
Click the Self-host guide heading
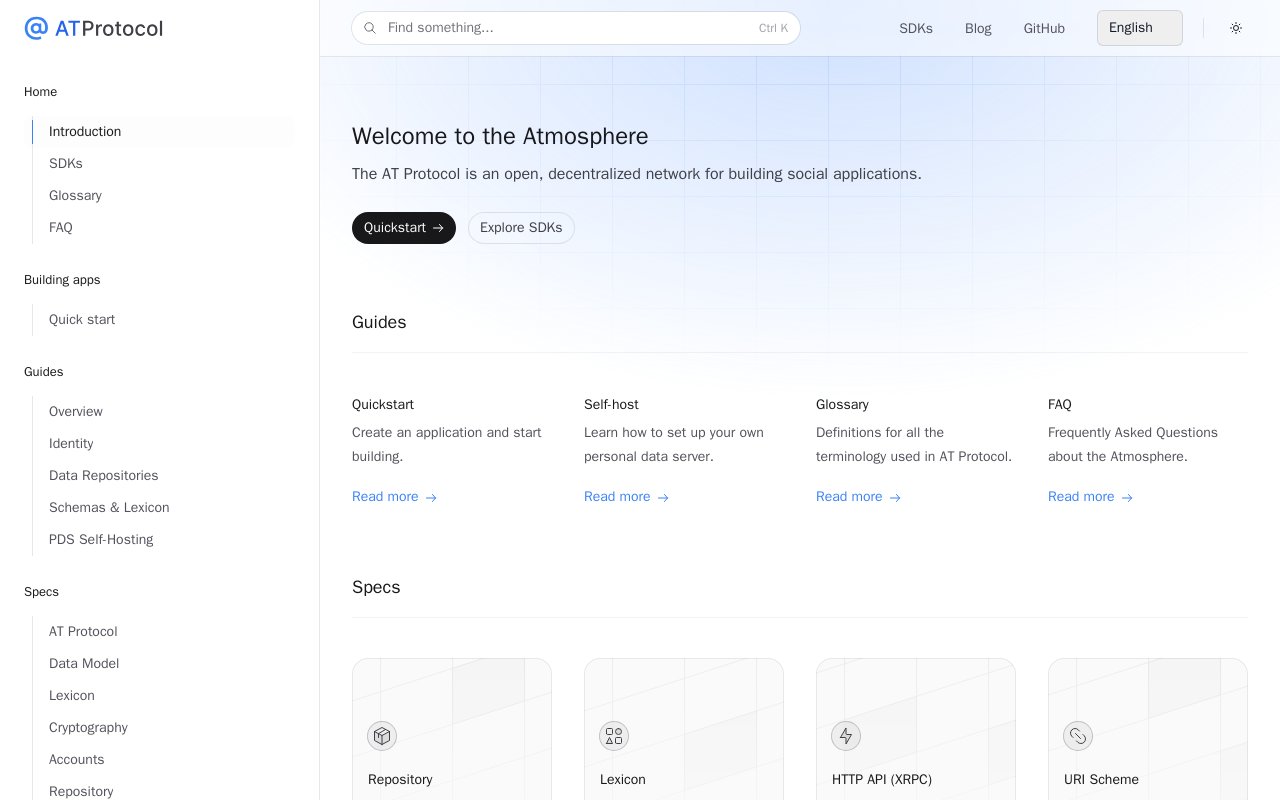[611, 405]
